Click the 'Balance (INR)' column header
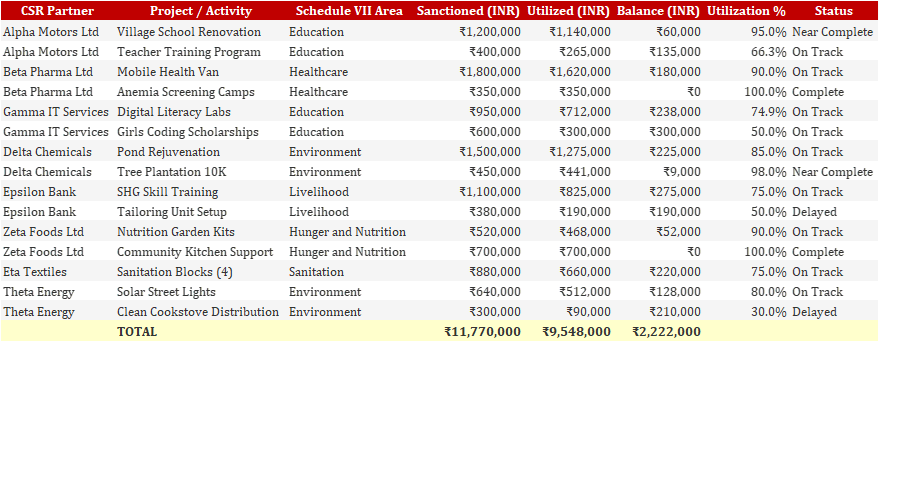Screen dimensions: 900x500 [x=658, y=11]
